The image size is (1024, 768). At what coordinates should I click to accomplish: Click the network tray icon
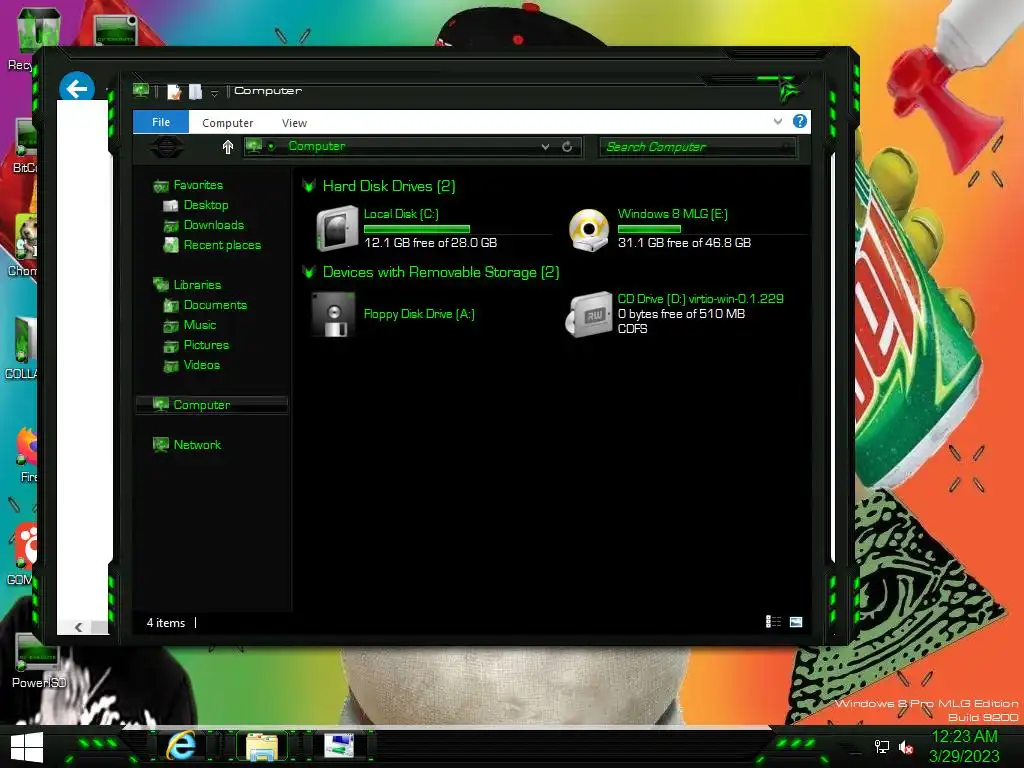coord(882,746)
